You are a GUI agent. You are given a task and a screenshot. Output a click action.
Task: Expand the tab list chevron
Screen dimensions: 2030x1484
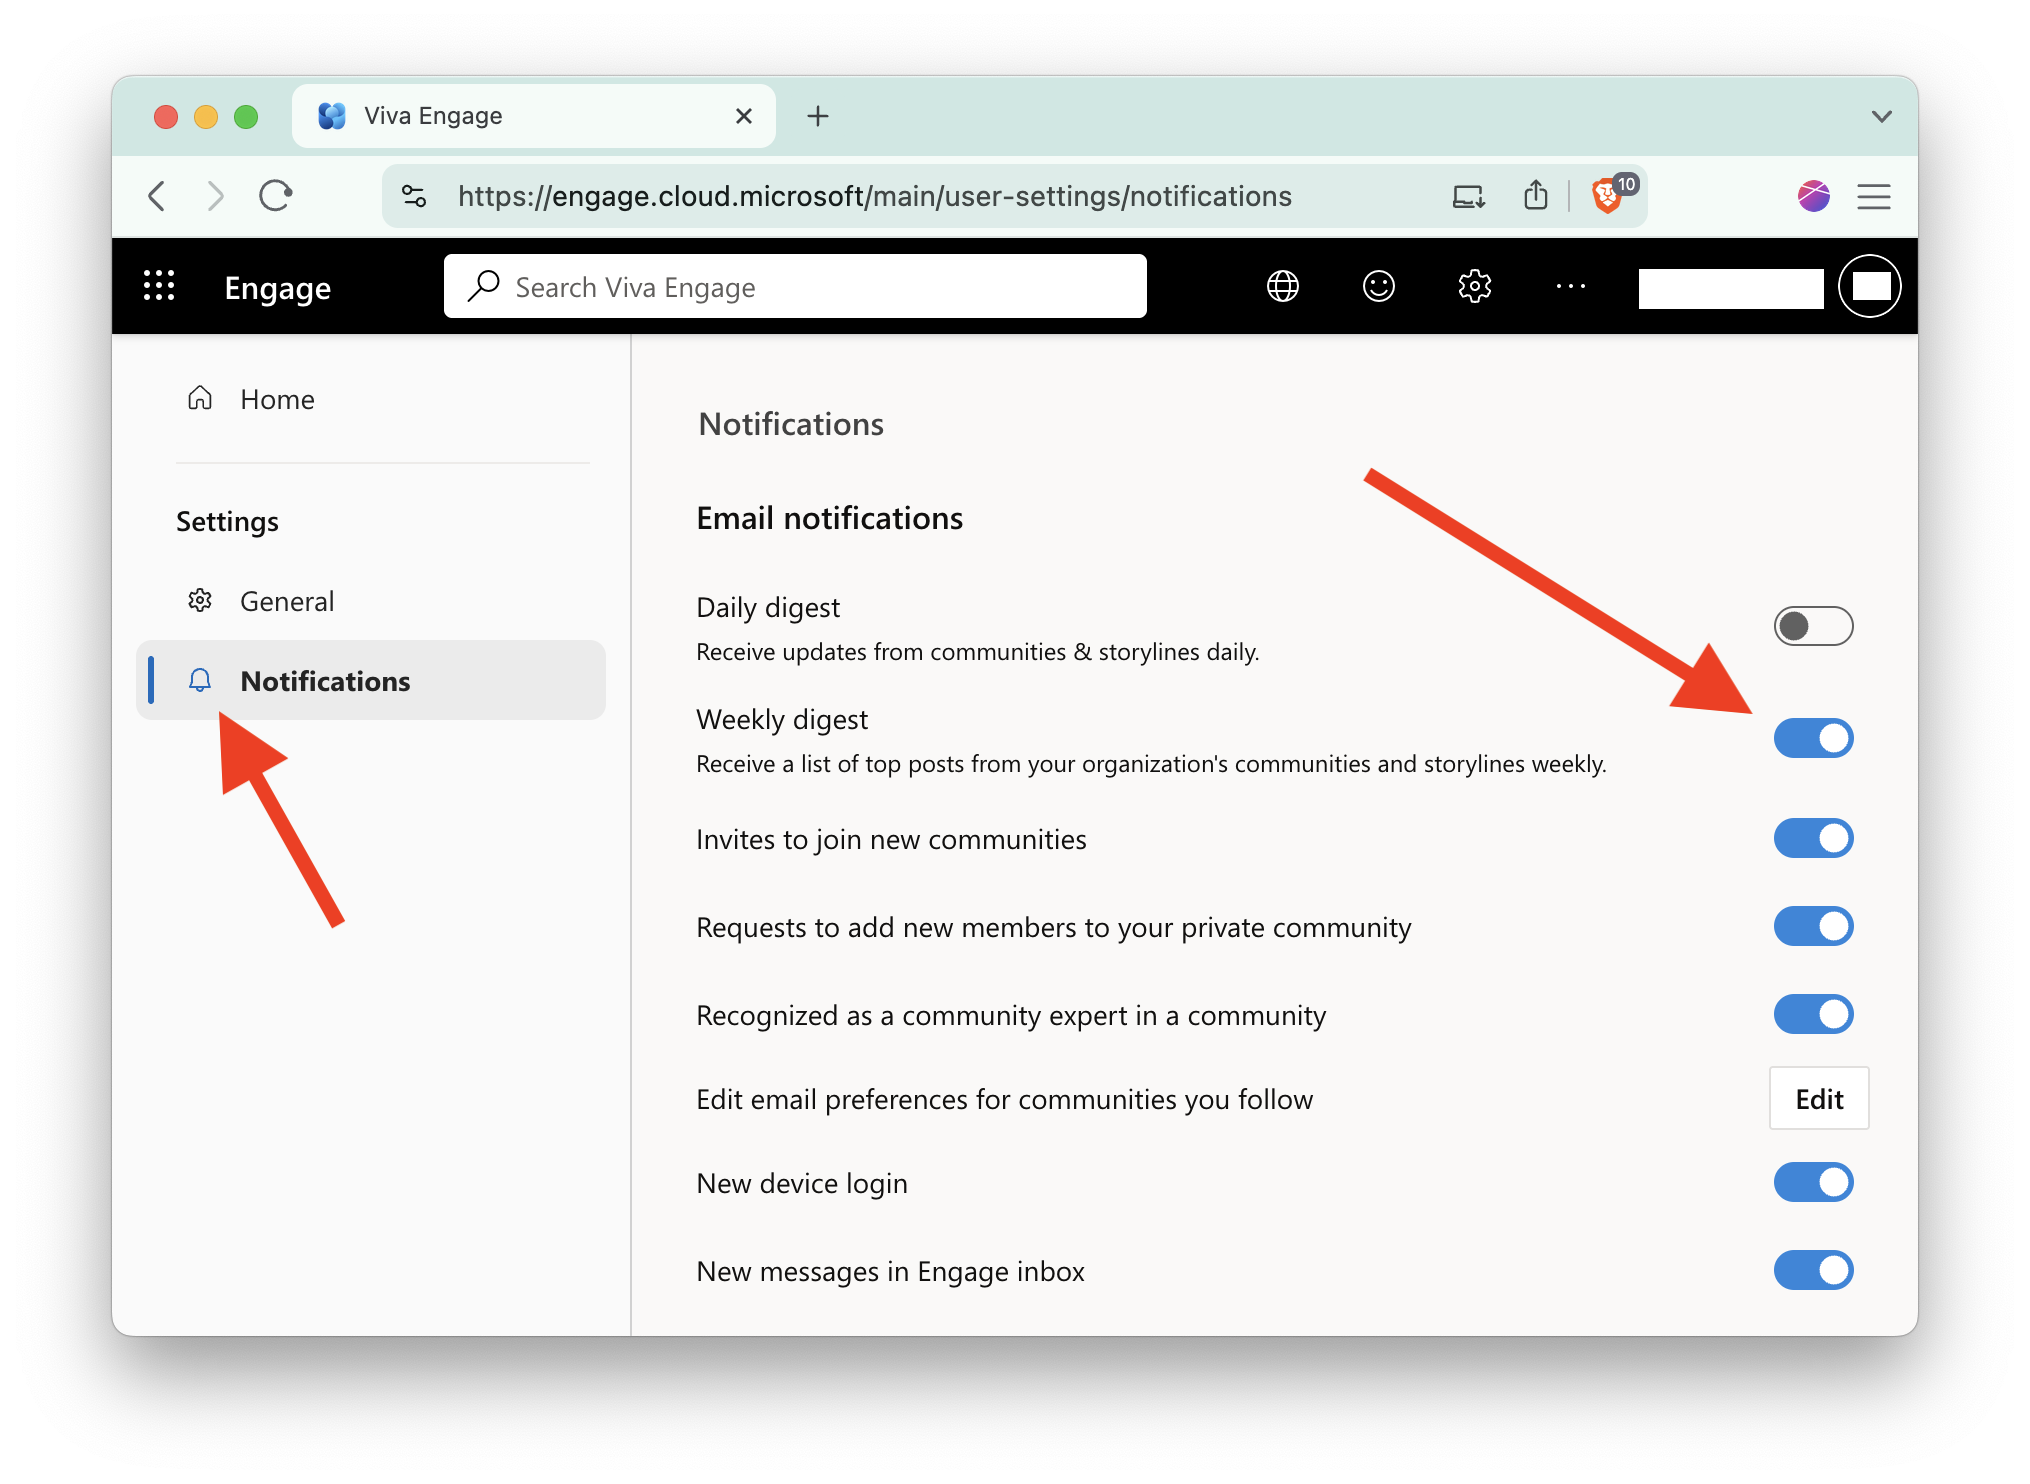pos(1881,116)
